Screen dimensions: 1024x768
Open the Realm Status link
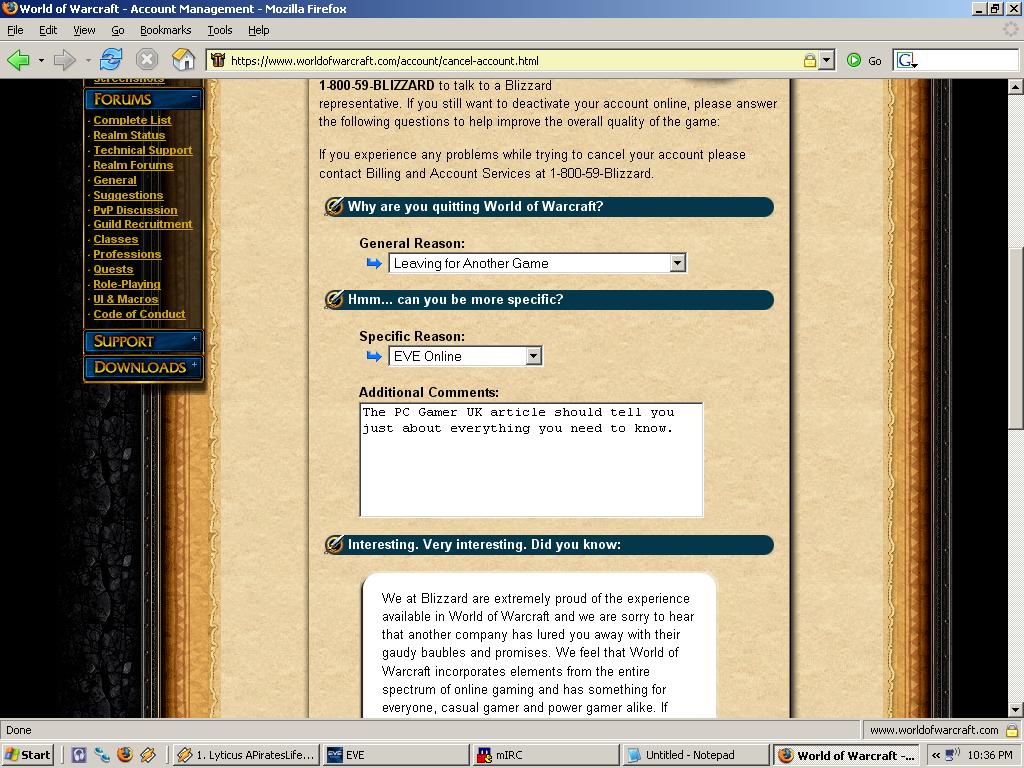pos(129,135)
